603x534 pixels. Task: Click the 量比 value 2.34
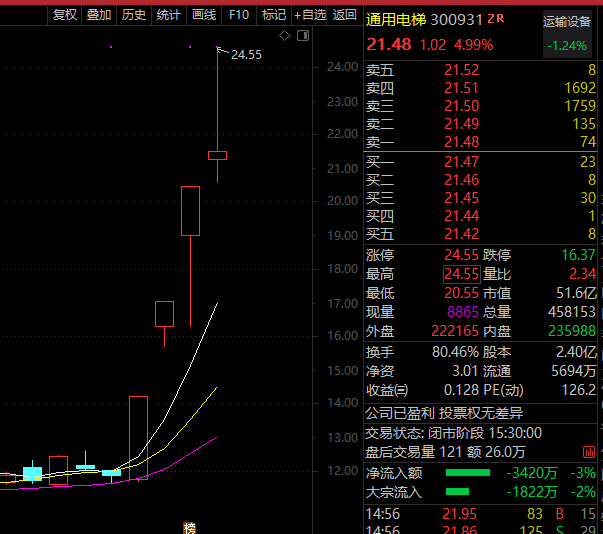(582, 274)
